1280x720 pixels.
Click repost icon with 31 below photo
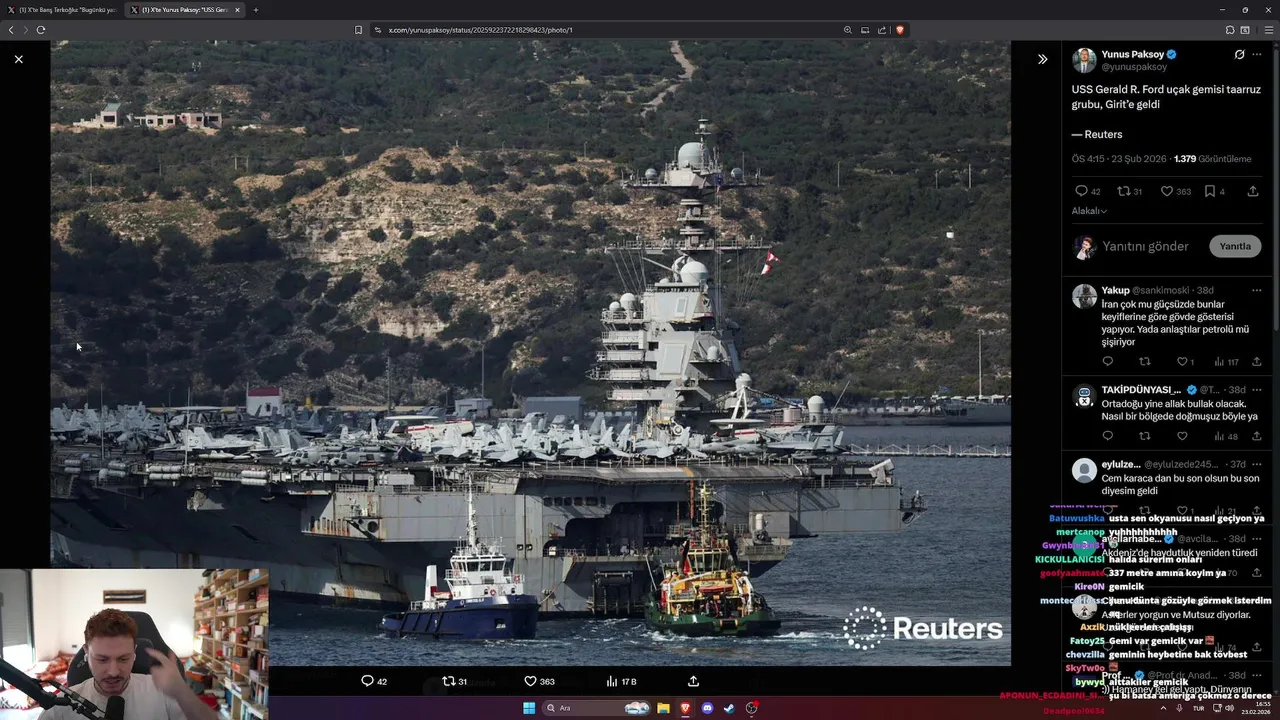(x=454, y=681)
